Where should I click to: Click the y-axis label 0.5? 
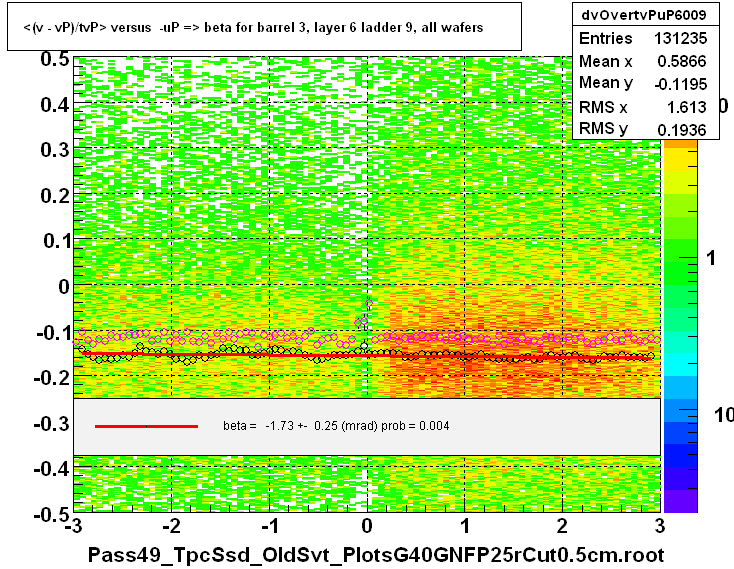[55, 59]
